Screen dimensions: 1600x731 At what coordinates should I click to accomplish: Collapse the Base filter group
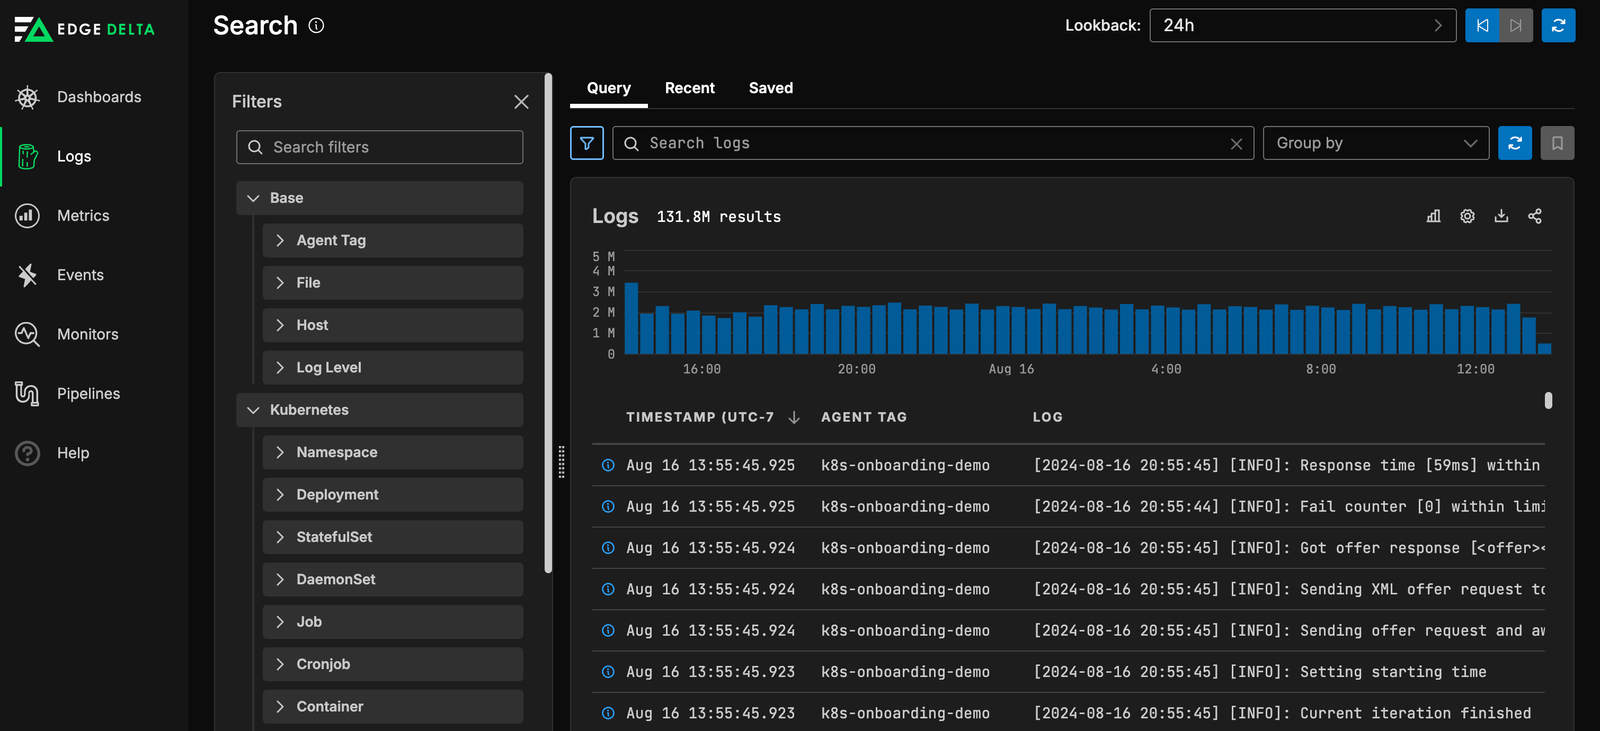point(254,198)
